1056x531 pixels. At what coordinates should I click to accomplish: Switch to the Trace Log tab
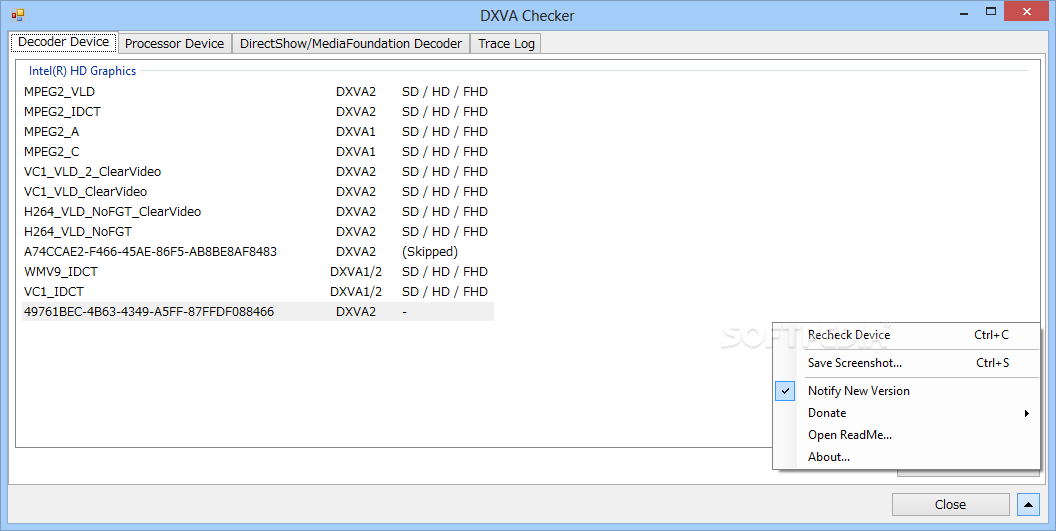click(506, 44)
